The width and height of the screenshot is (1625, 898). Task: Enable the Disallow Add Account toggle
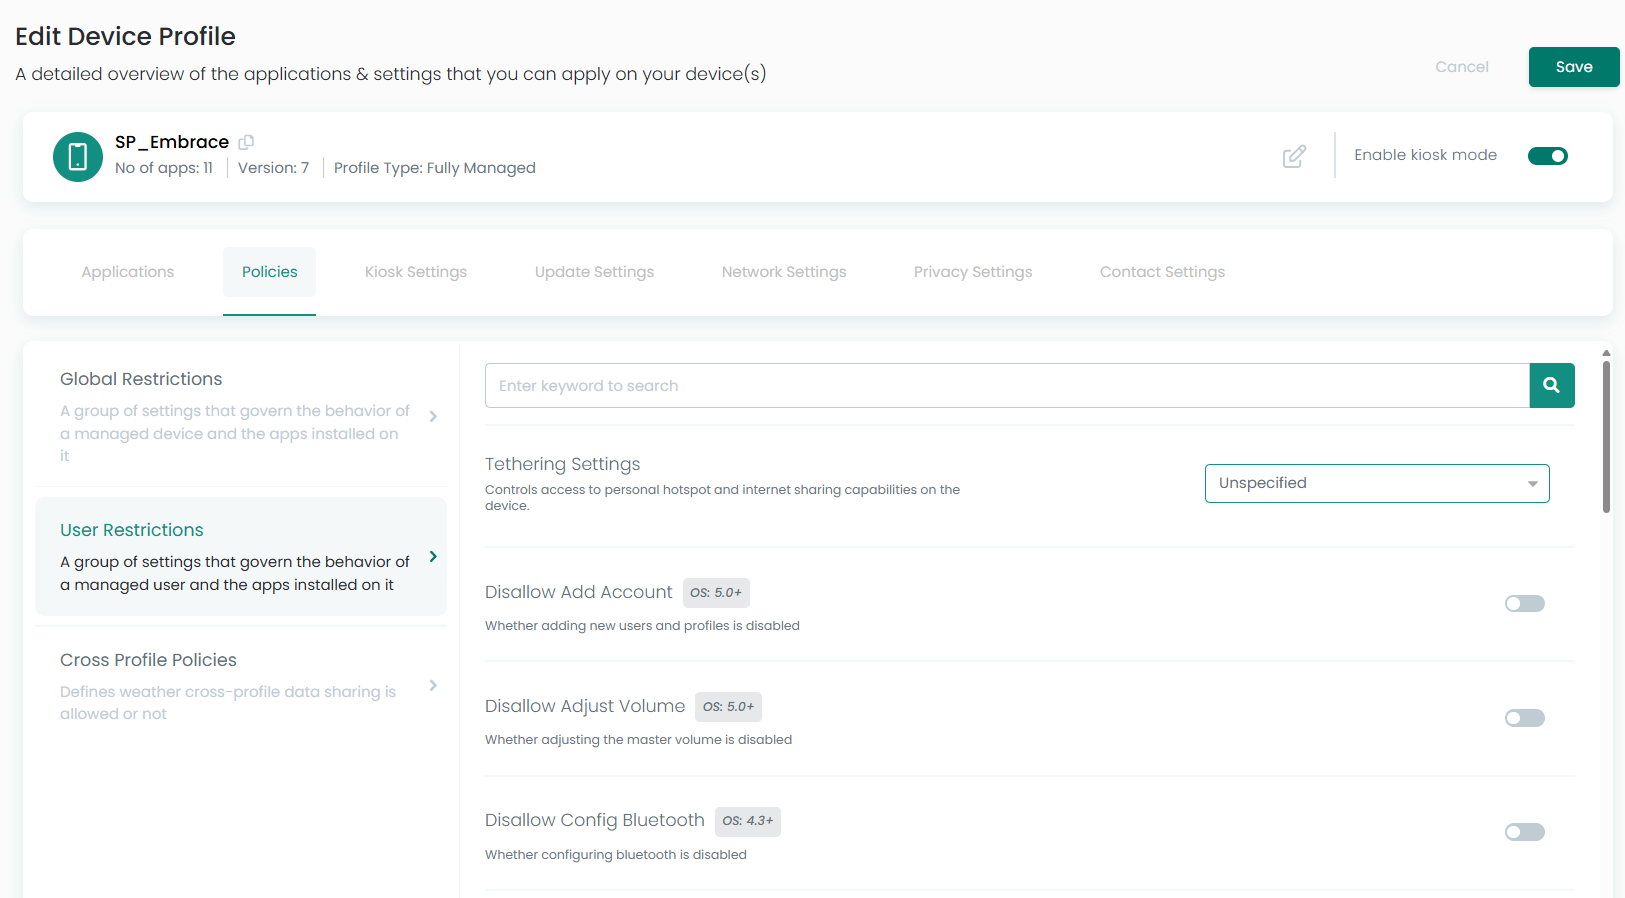(x=1524, y=604)
